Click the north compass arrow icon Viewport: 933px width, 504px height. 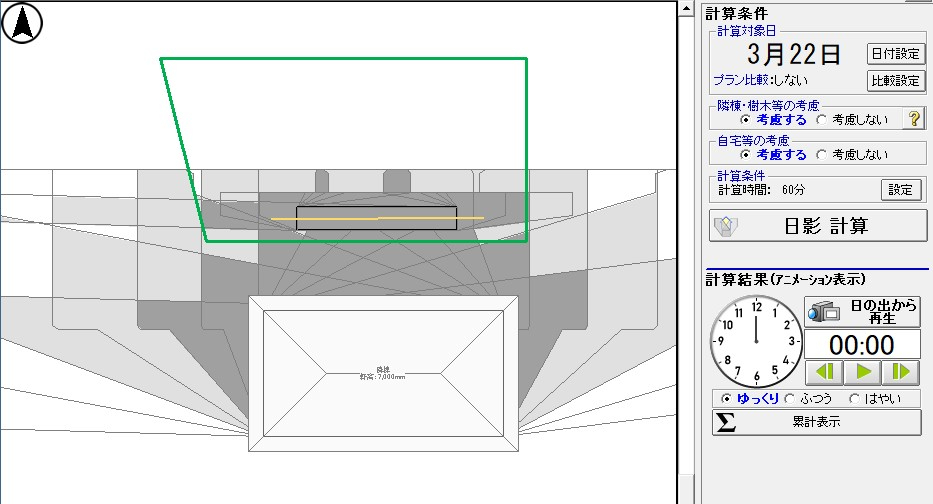pos(21,23)
